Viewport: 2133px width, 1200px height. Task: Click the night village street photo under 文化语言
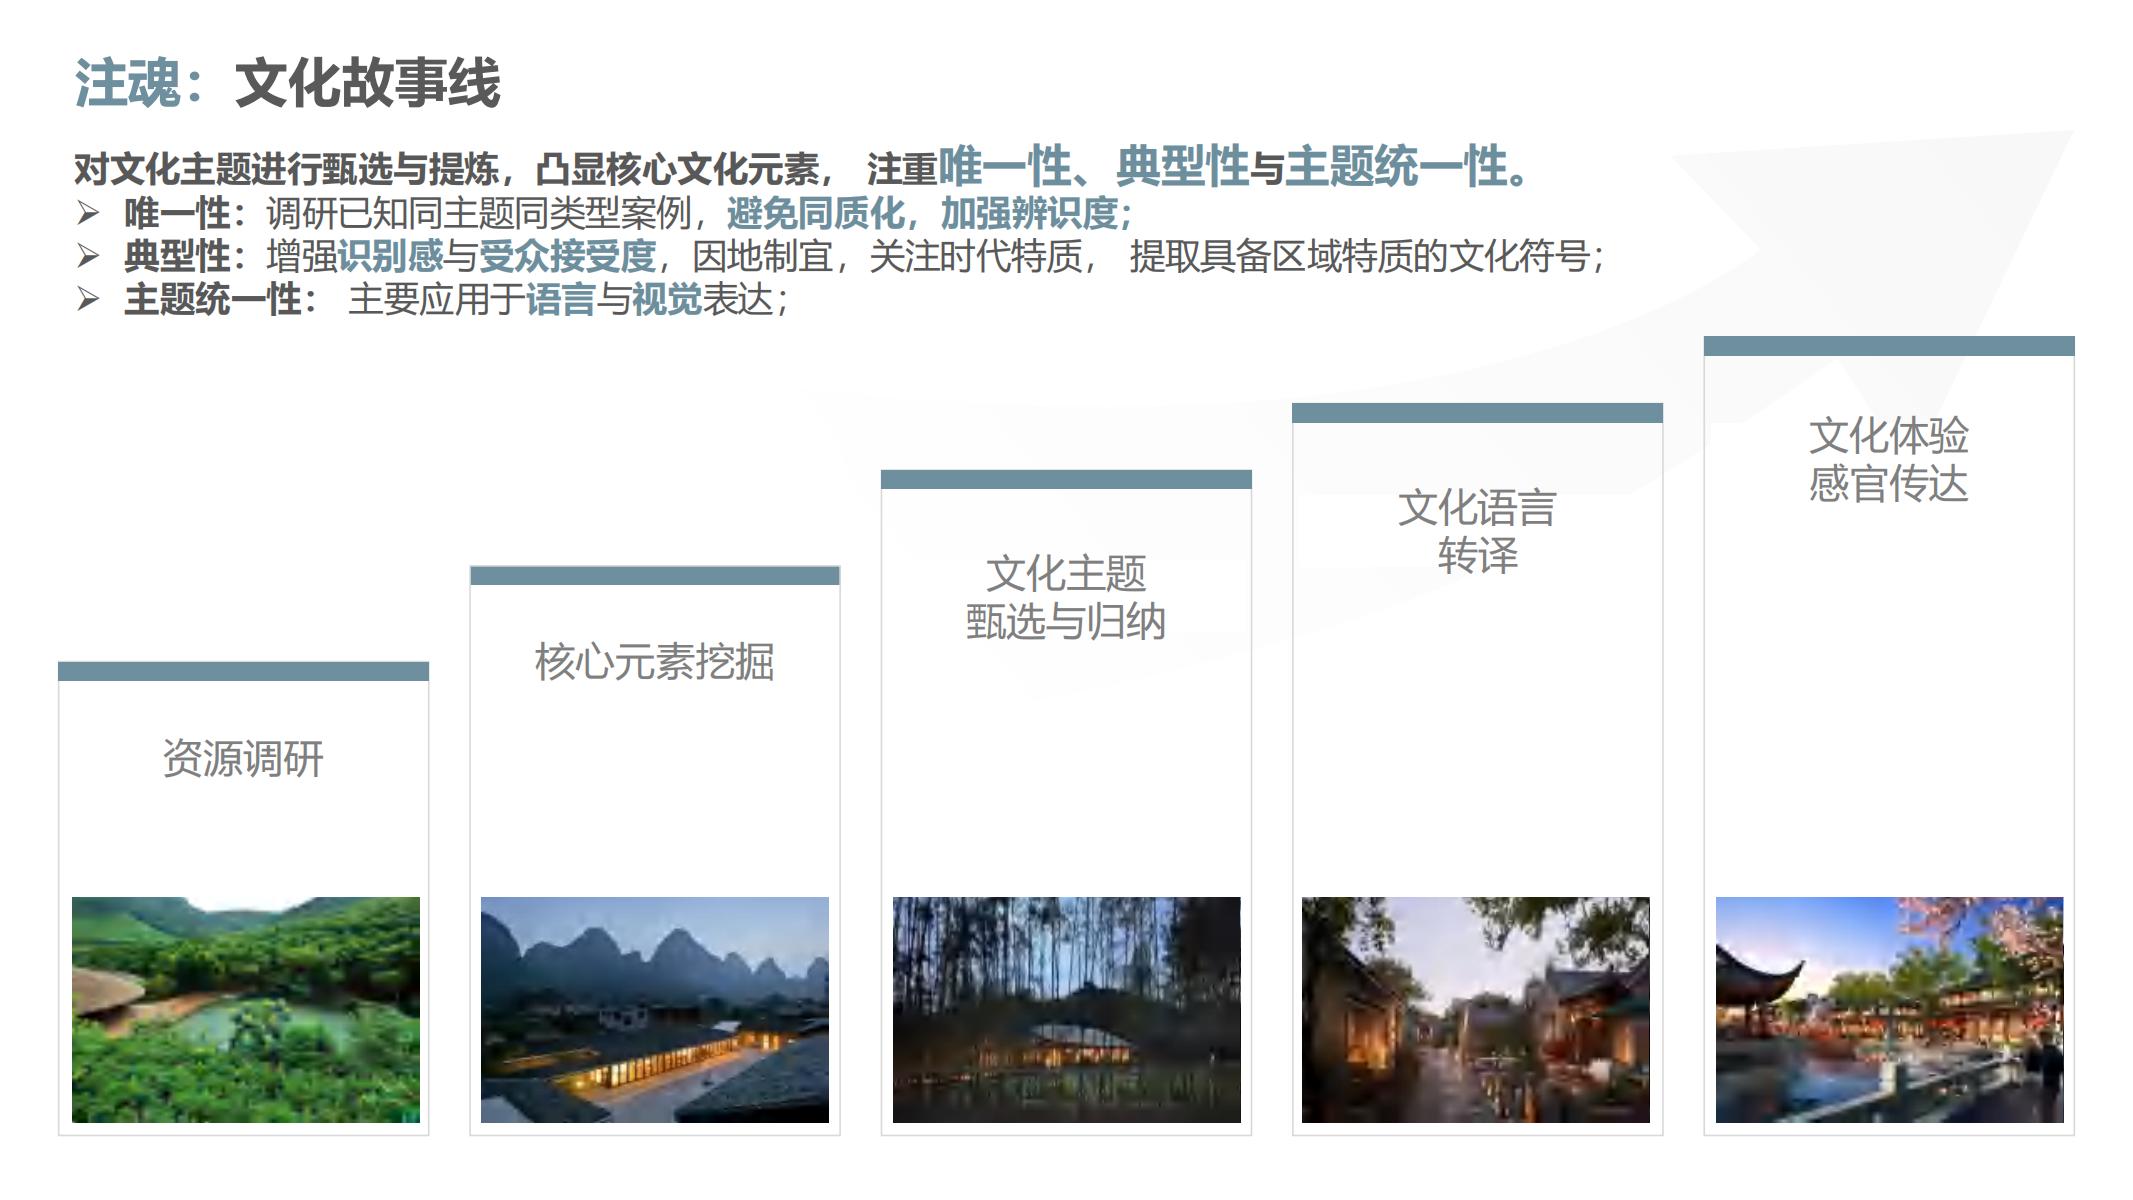(1476, 1009)
